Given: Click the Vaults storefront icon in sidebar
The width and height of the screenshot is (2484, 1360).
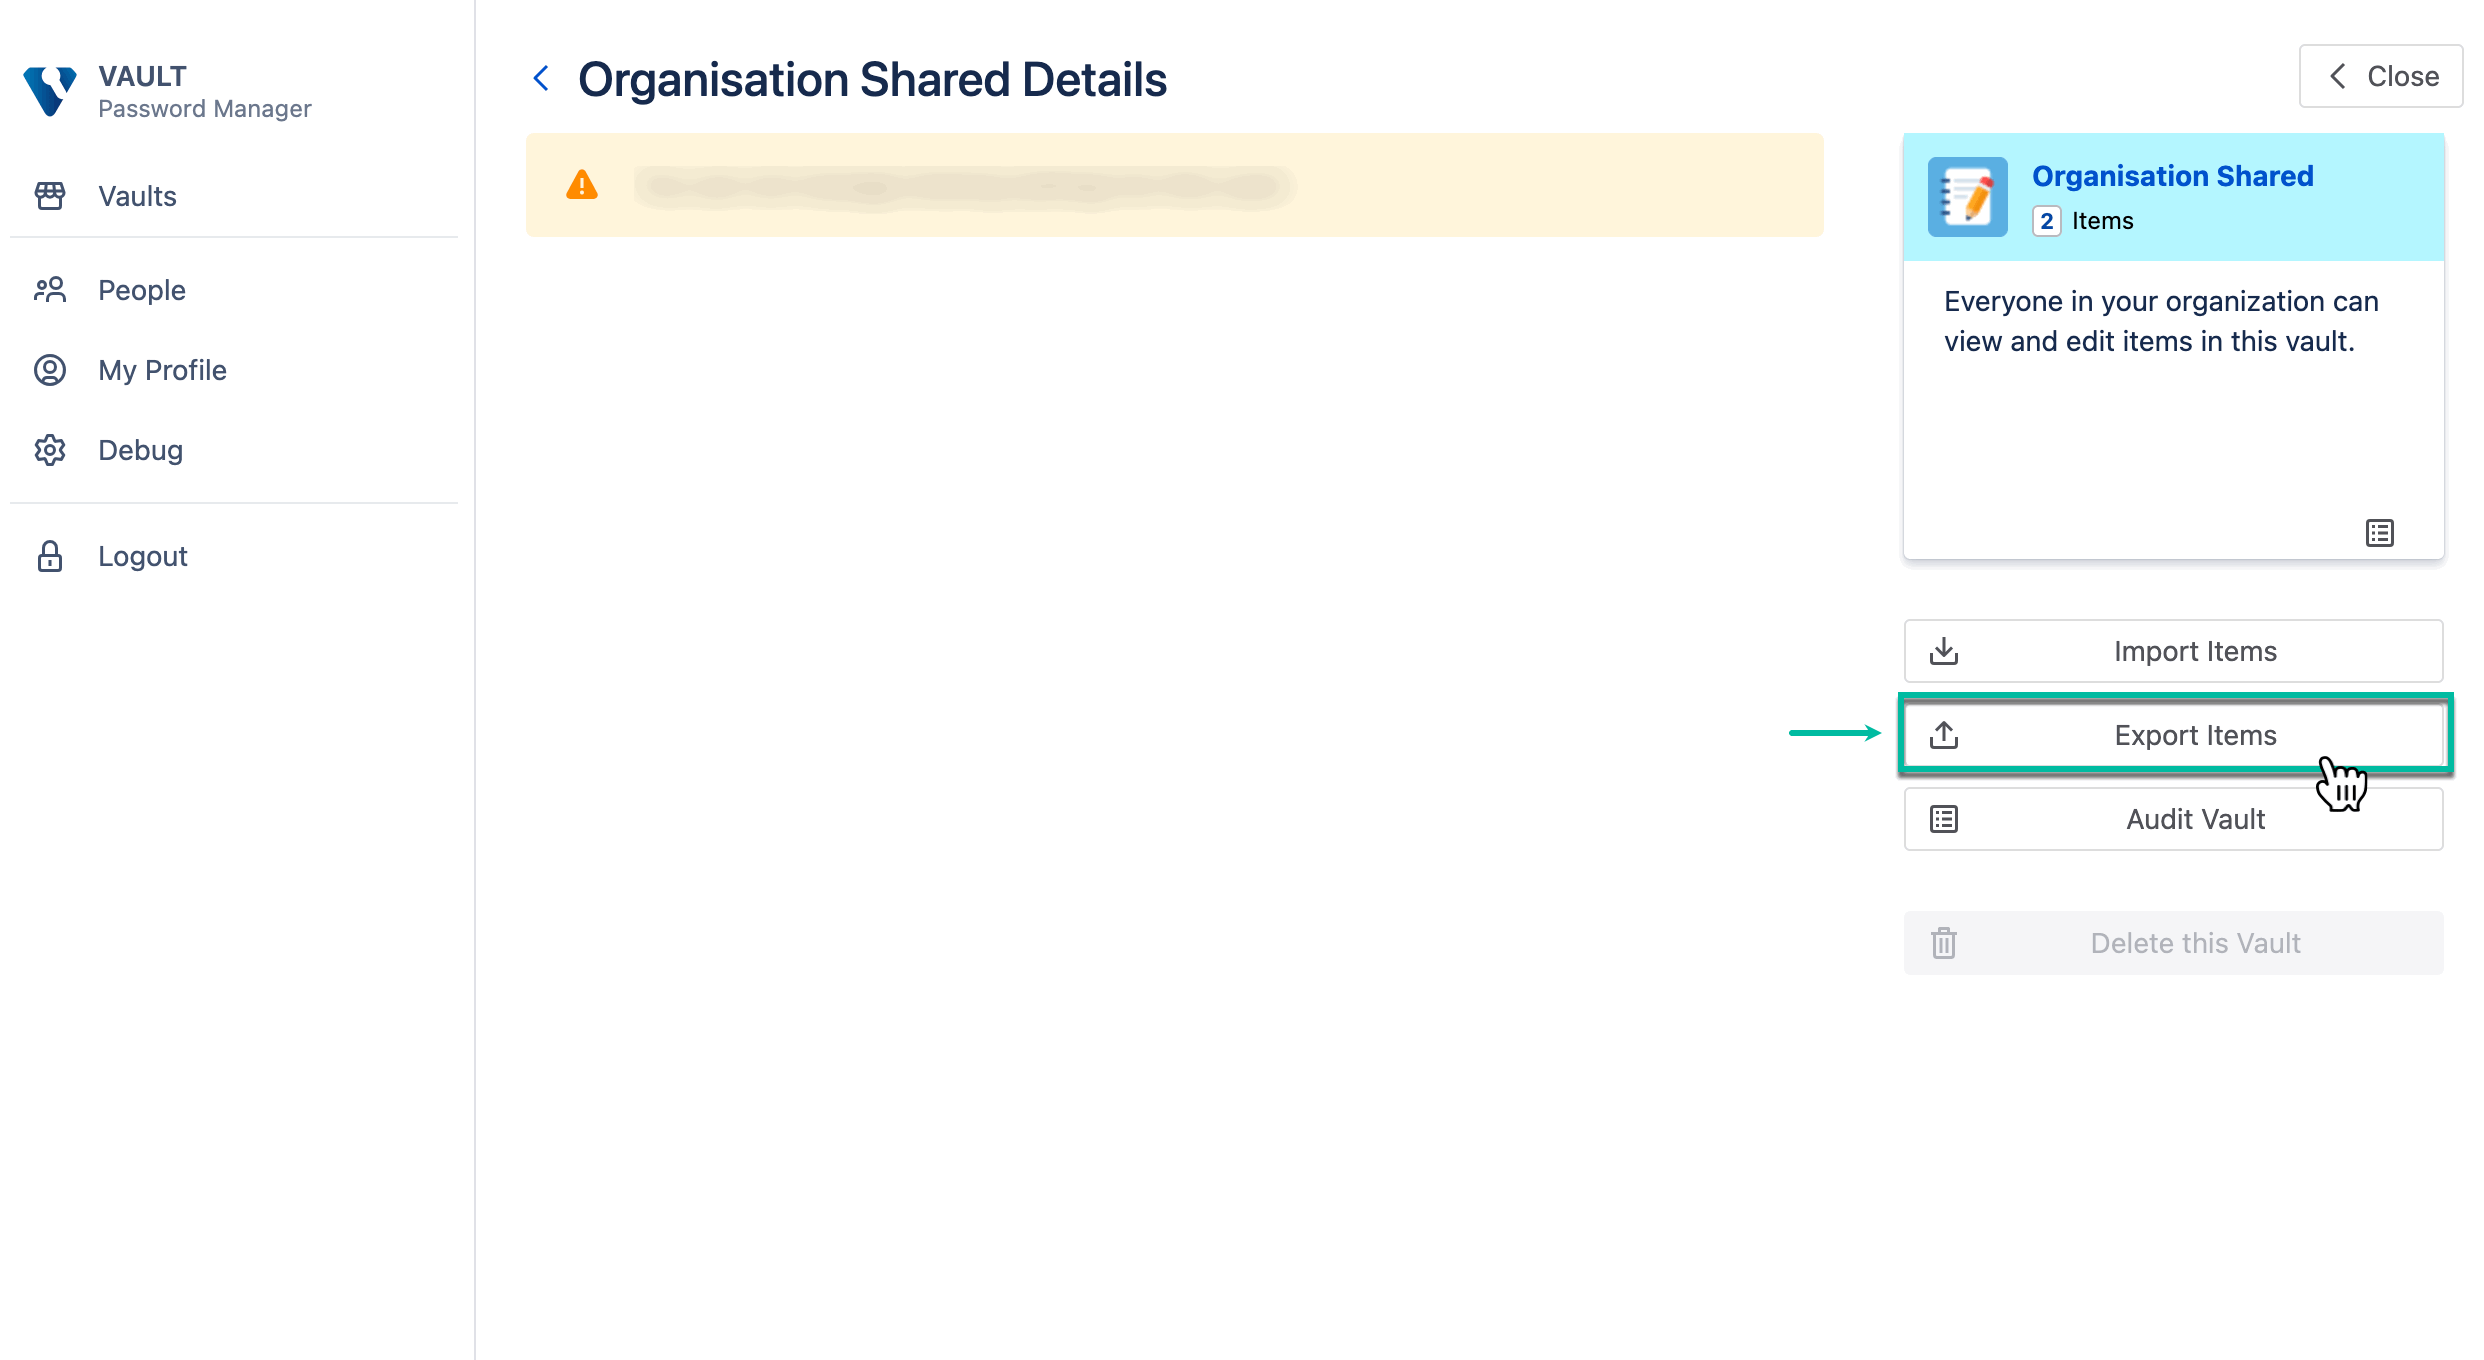Looking at the screenshot, I should click(x=50, y=196).
